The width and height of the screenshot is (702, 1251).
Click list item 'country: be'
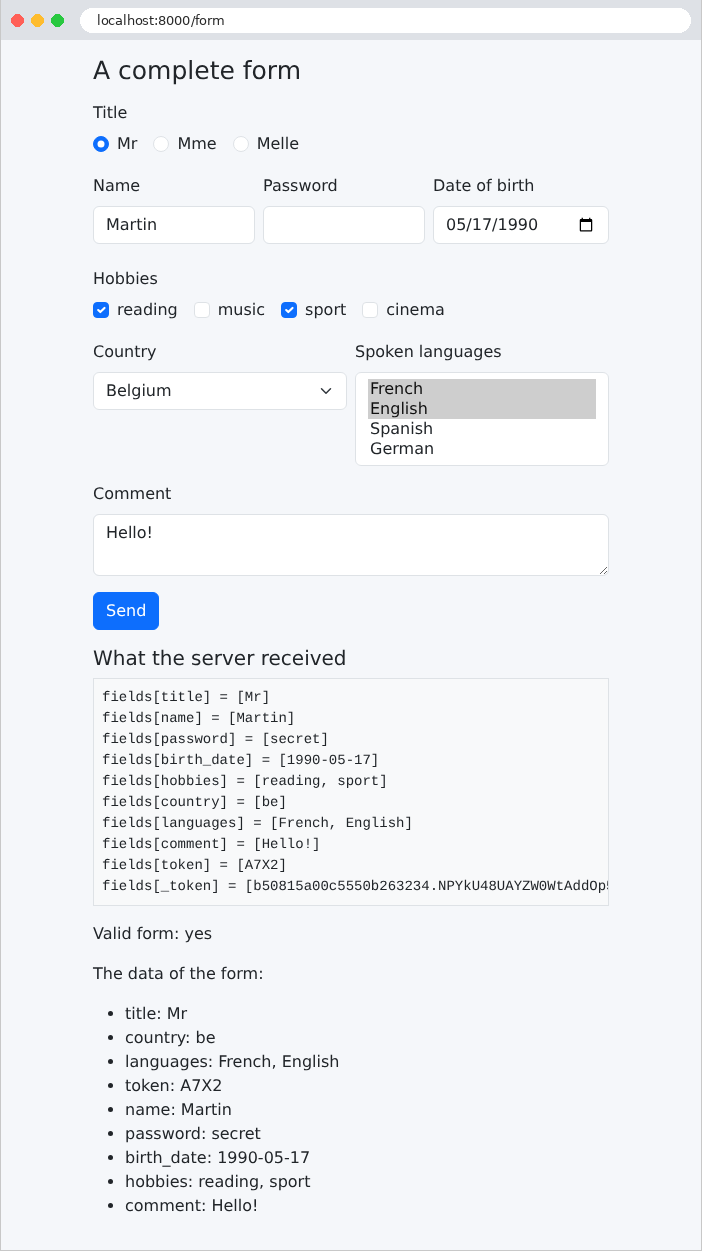click(170, 1038)
